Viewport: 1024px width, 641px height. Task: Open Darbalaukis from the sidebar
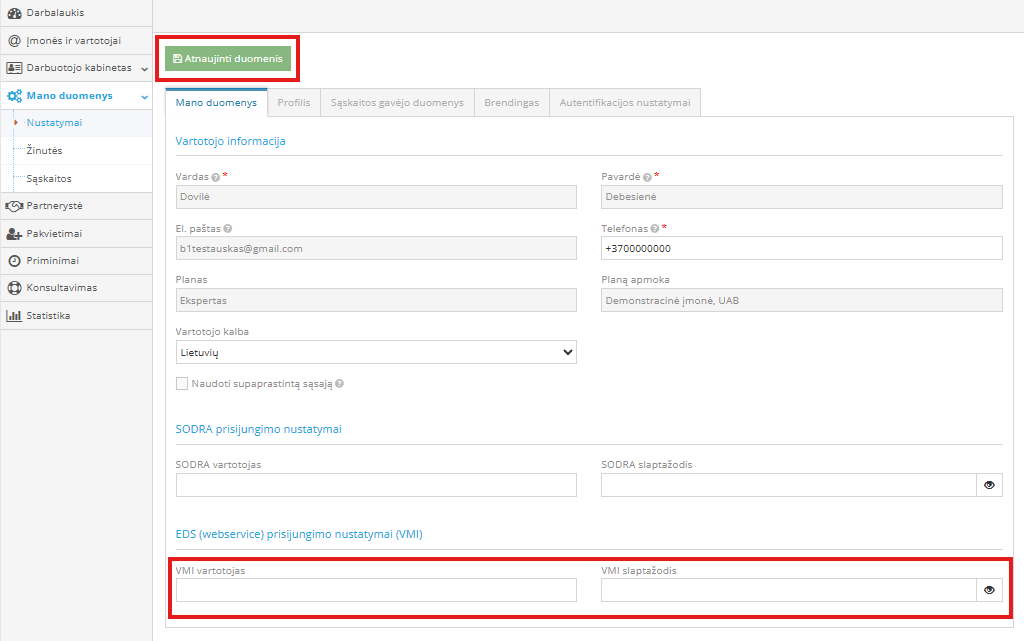click(x=54, y=13)
